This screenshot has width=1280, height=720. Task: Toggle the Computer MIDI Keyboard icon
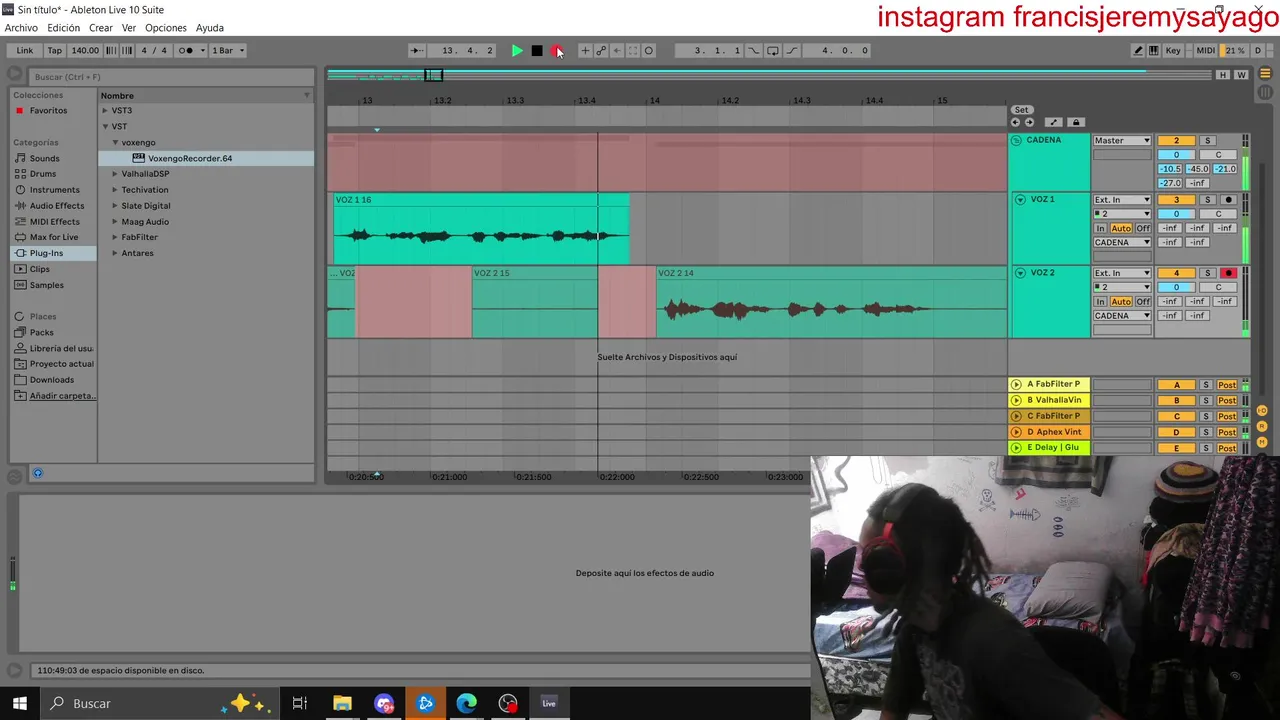[1154, 50]
